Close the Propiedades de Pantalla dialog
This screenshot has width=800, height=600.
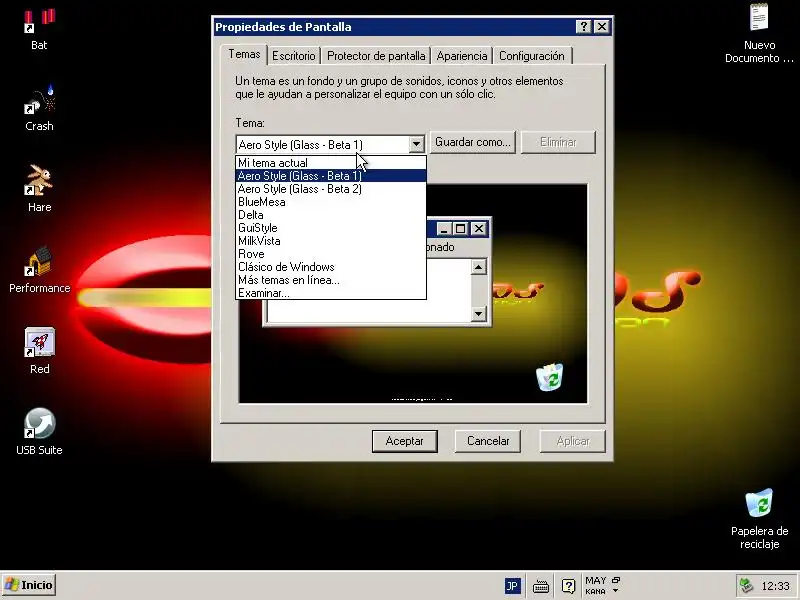[x=602, y=27]
